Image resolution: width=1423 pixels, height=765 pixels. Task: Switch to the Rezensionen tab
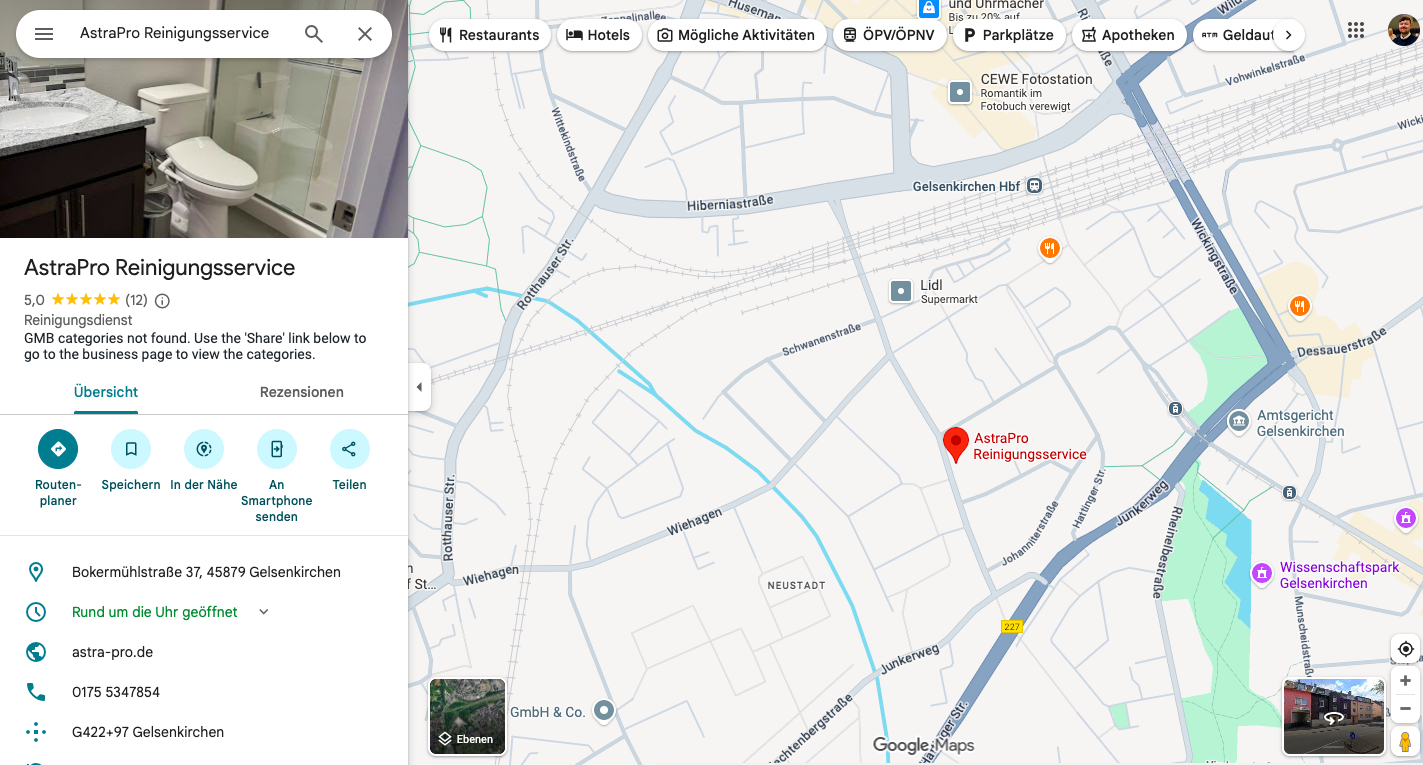301,392
